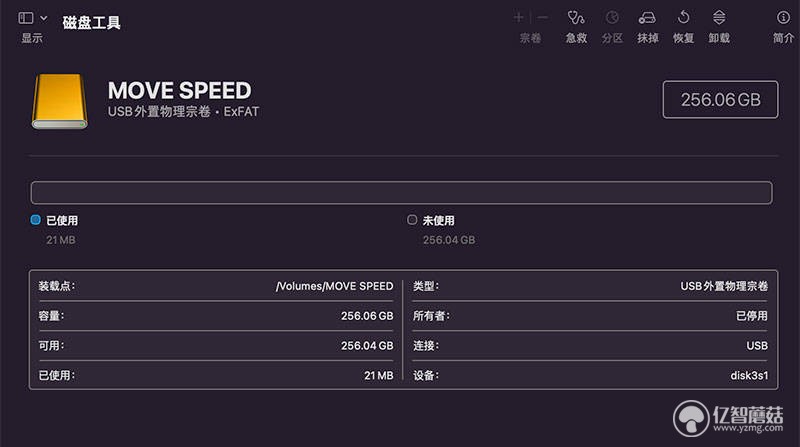Click the Erase (抹掉) drive icon
Viewport: 800px width, 447px height.
click(x=647, y=18)
